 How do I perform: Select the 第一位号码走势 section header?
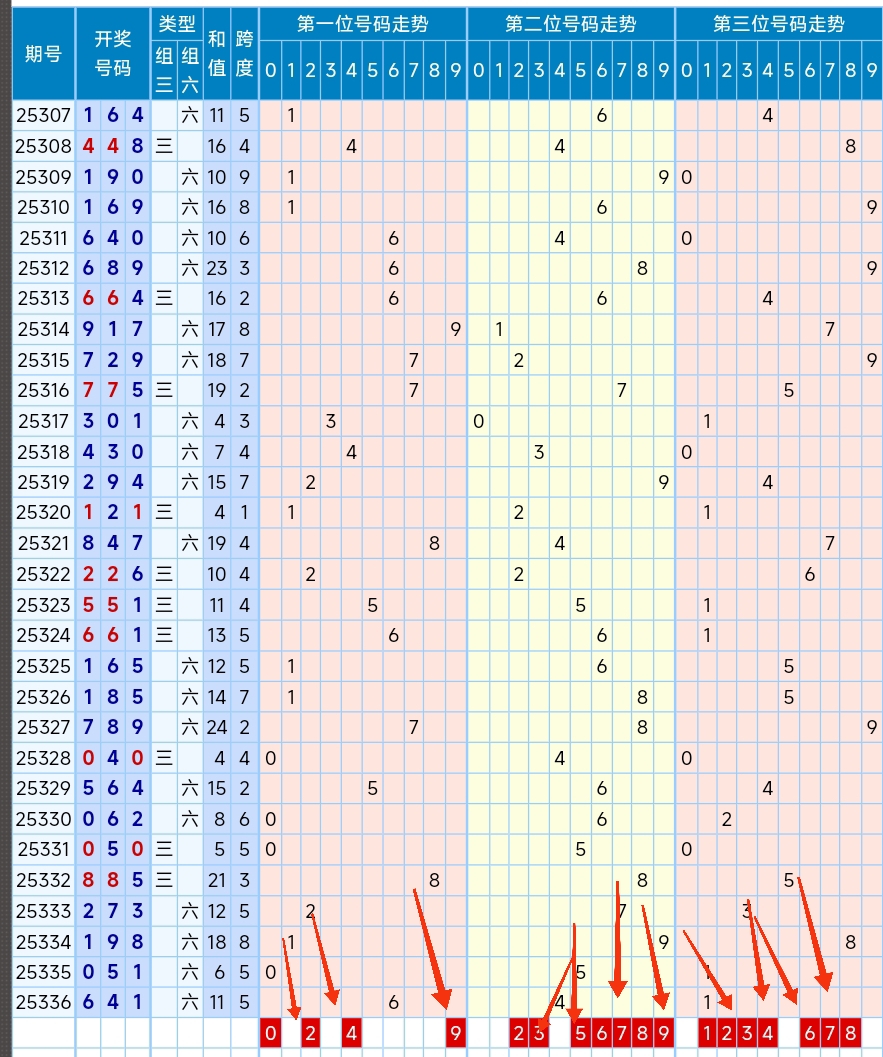[x=363, y=24]
